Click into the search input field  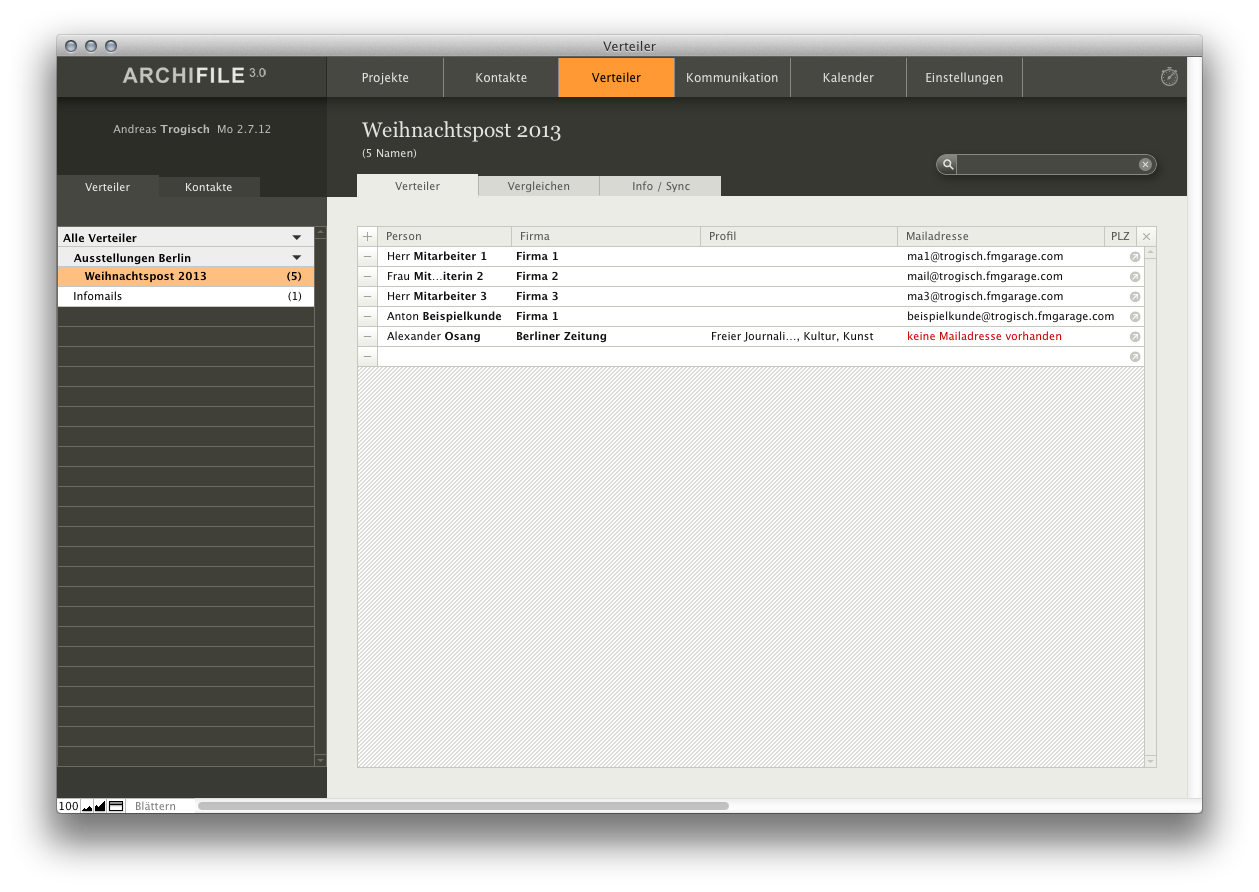coord(1045,164)
